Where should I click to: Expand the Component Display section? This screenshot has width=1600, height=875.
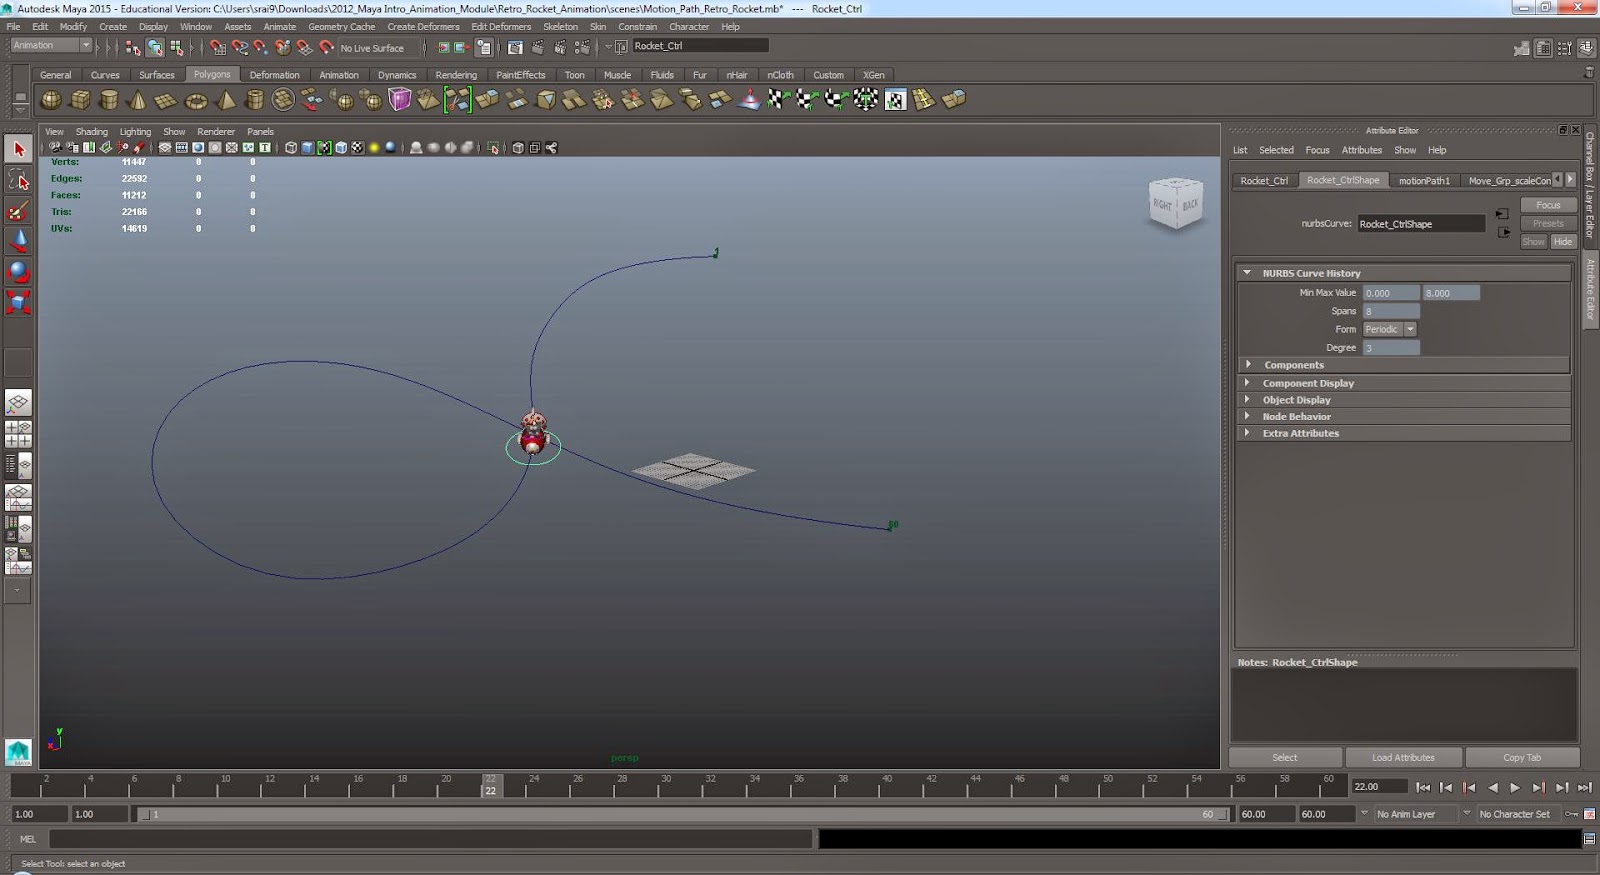click(1247, 383)
